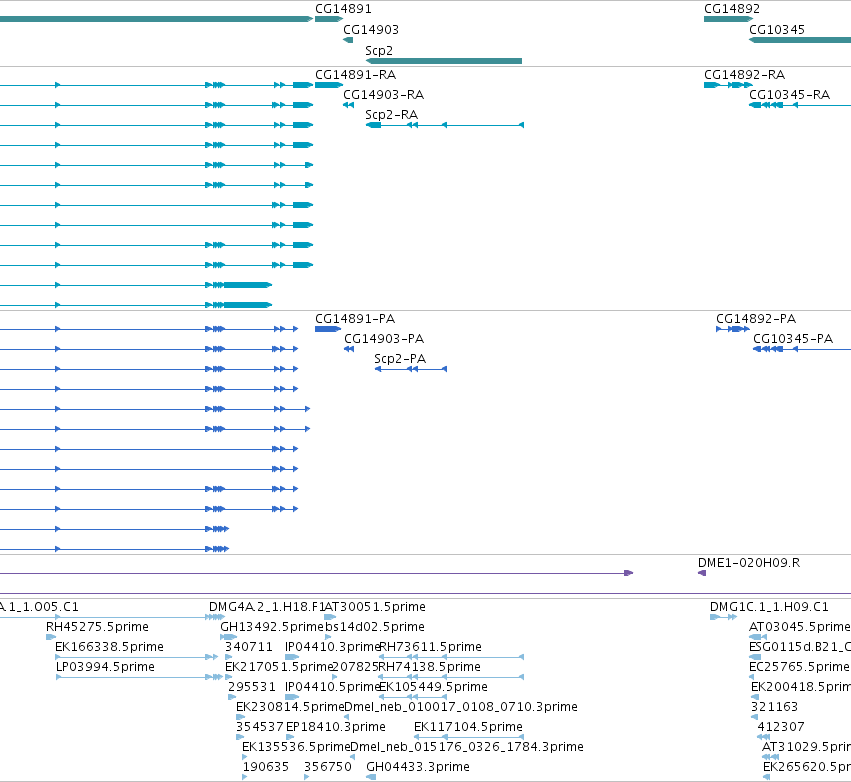Click the EK105449.5prime label
The height and width of the screenshot is (782, 851).
(434, 687)
